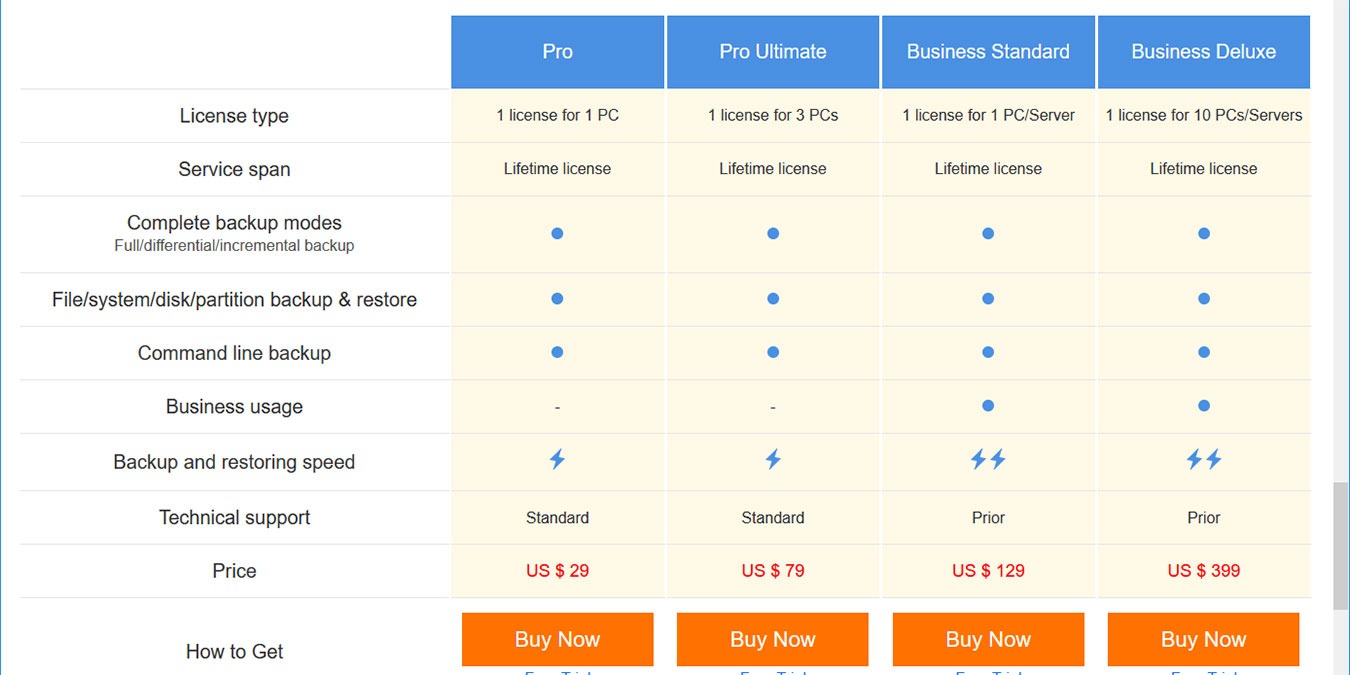
Task: Click the Business usage dot under Business Deluxe
Action: (1203, 406)
